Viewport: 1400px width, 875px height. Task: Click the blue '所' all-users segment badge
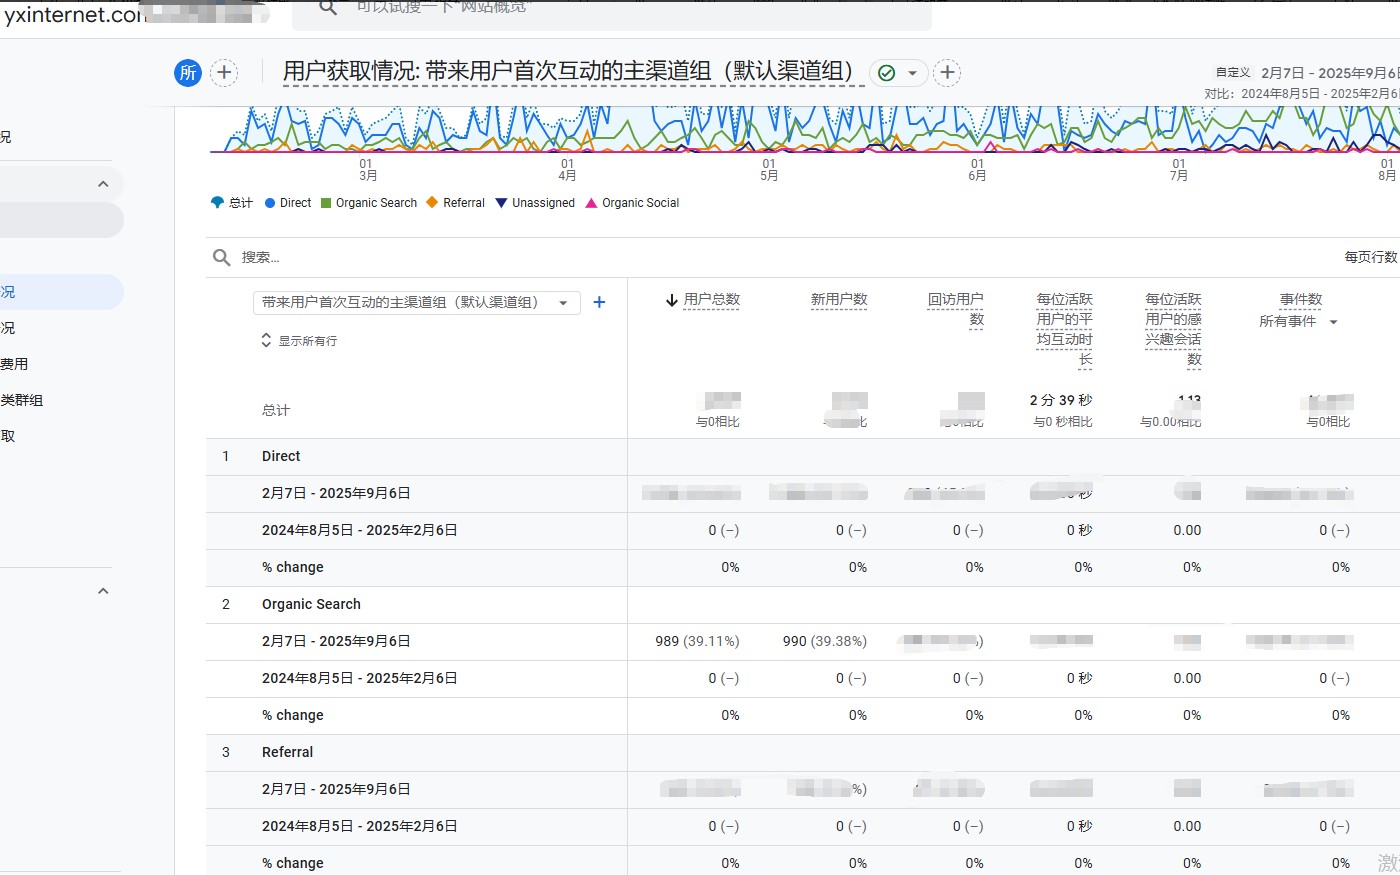[188, 73]
